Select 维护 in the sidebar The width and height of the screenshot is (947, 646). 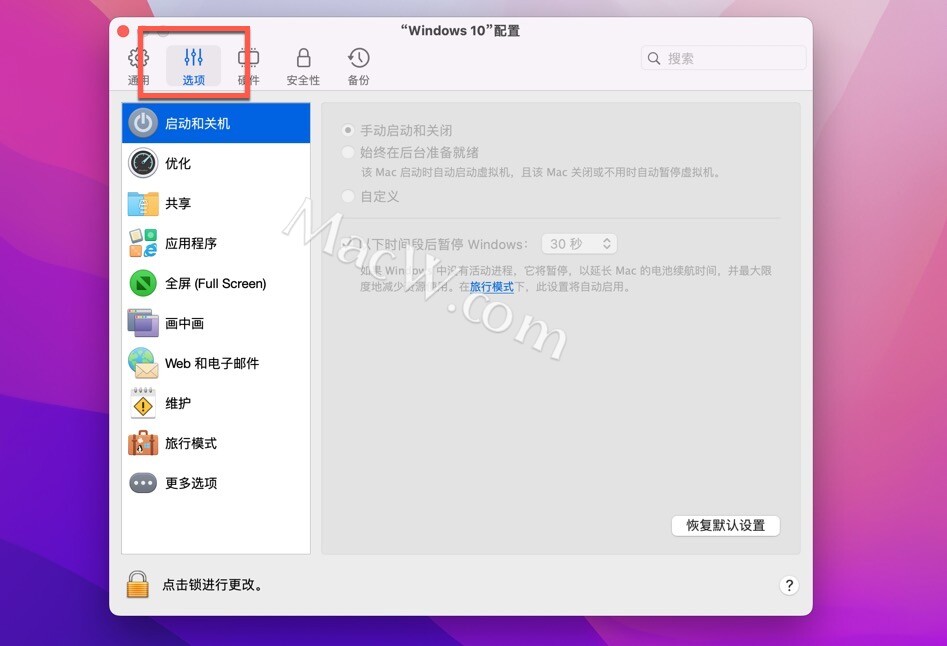point(216,403)
